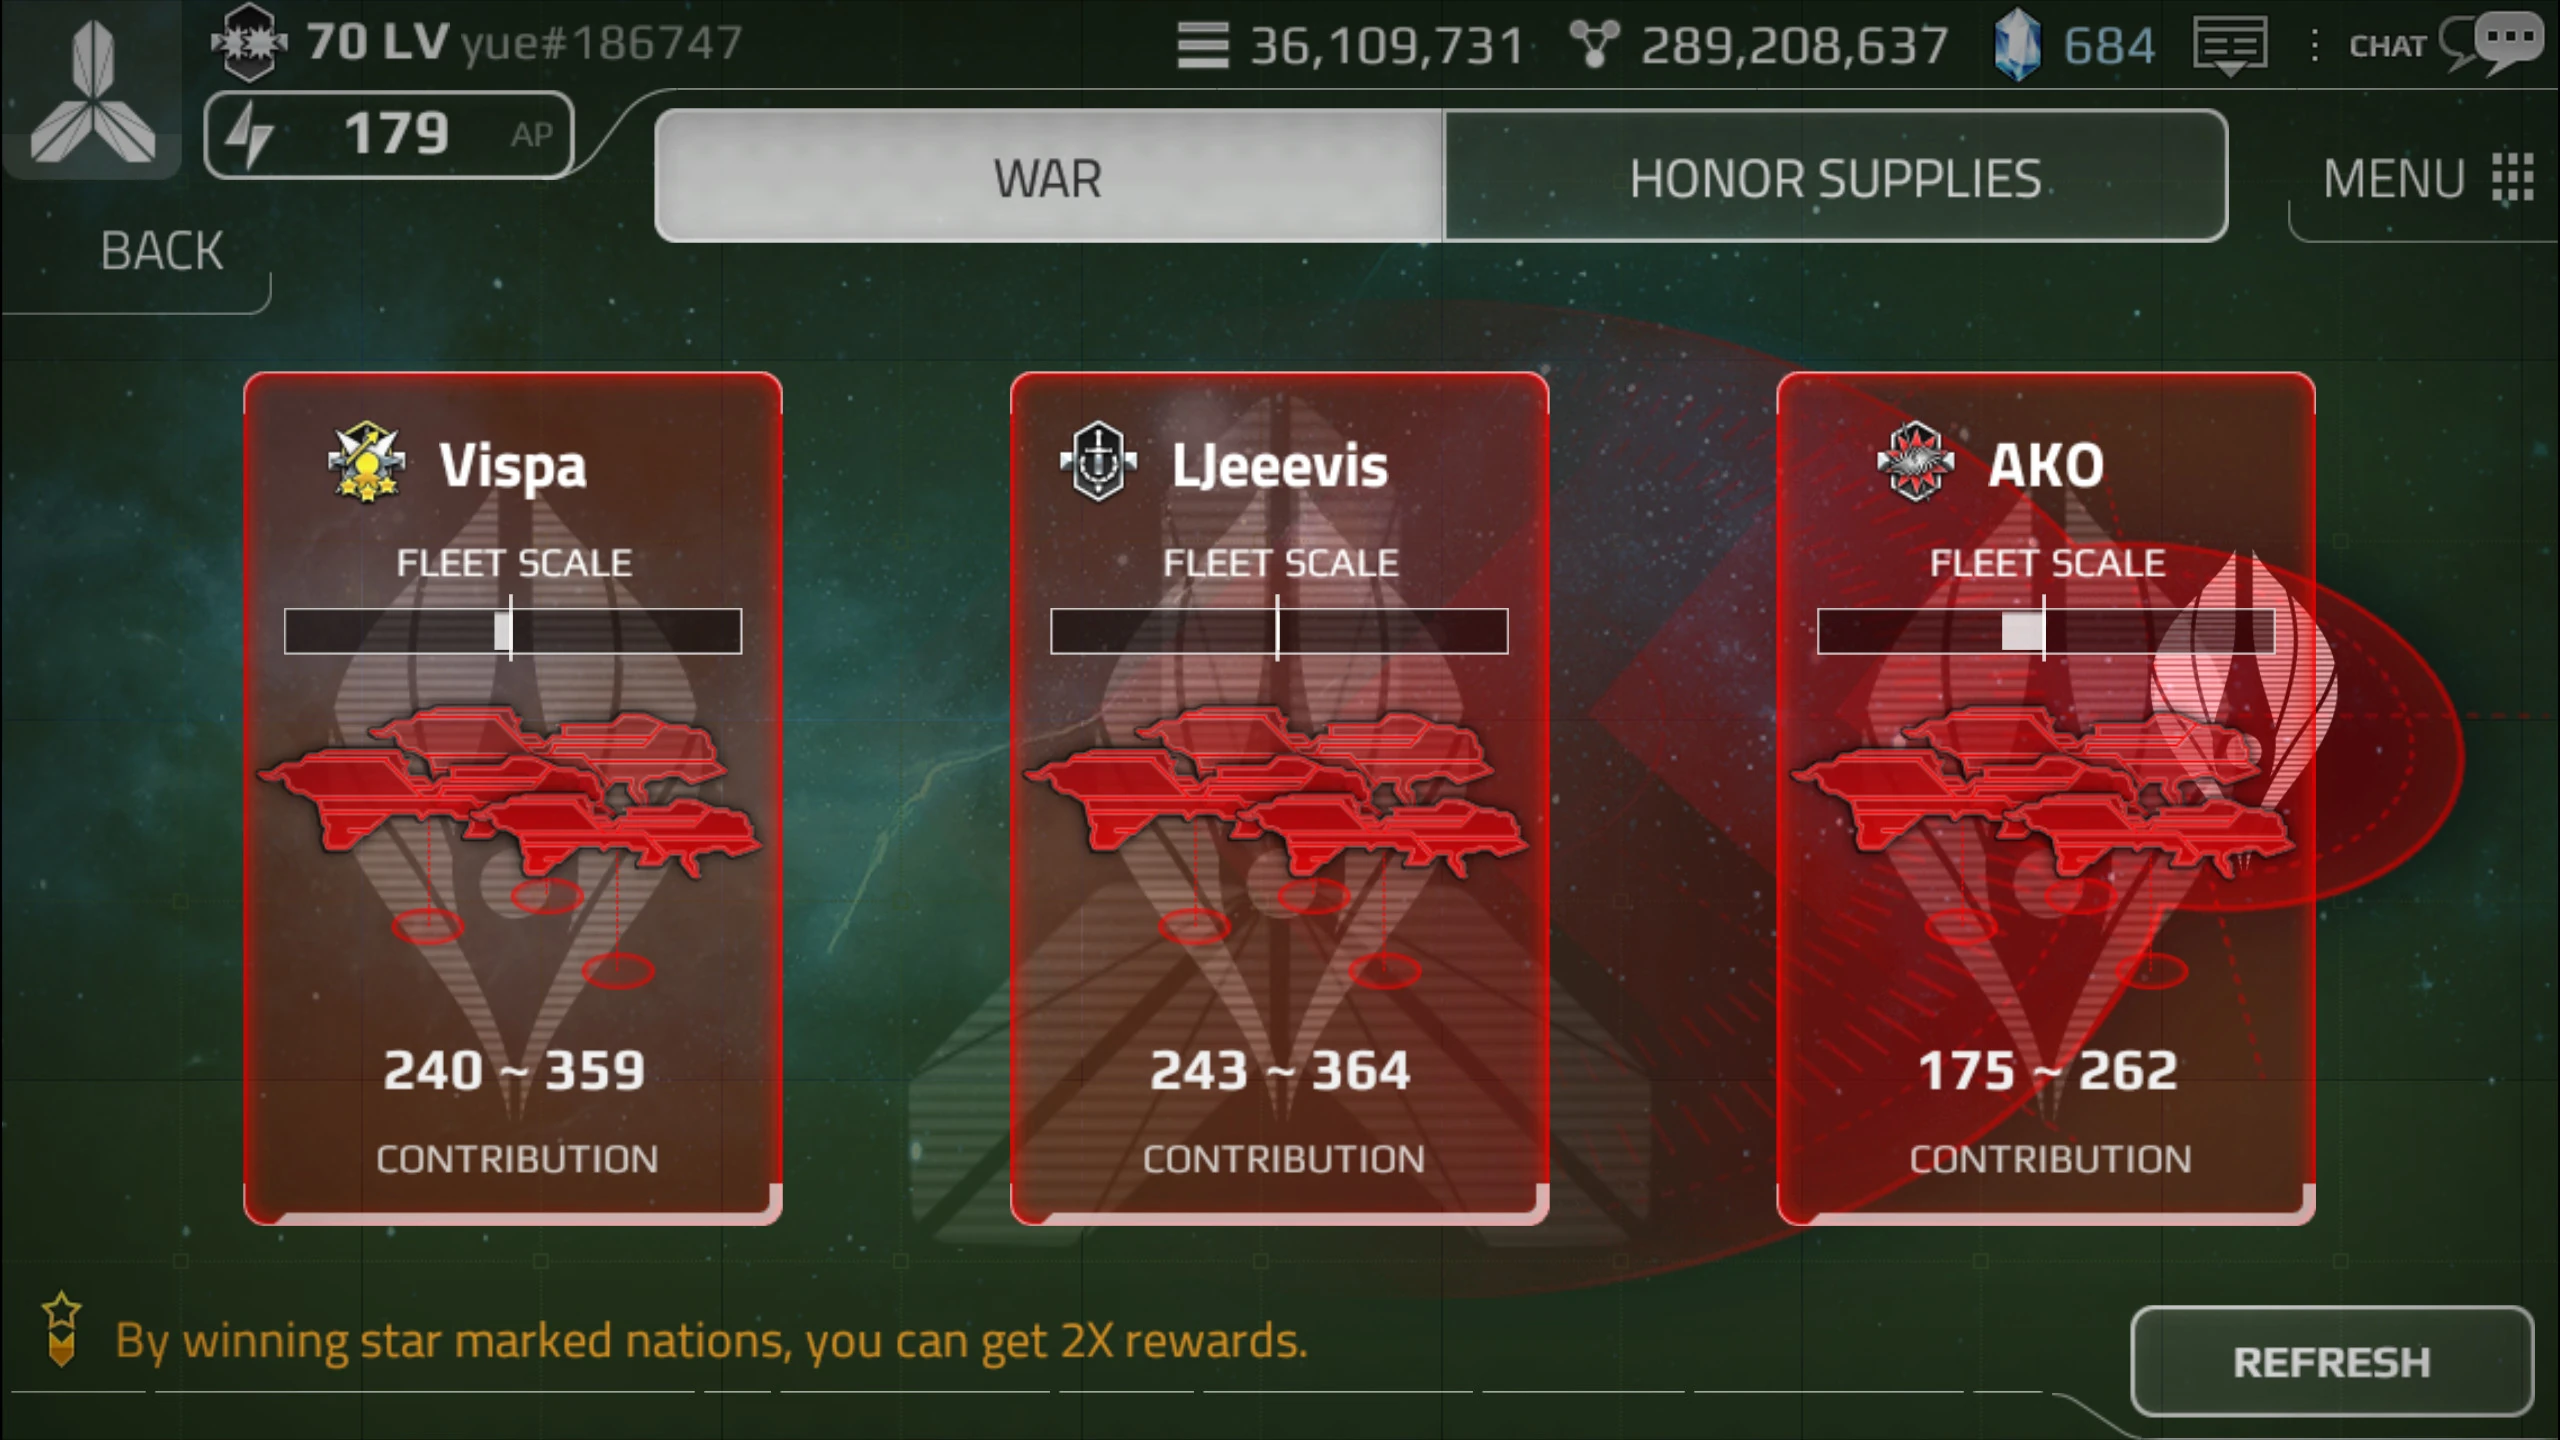Click the BACK button
The width and height of the screenshot is (2560, 1440).
161,250
